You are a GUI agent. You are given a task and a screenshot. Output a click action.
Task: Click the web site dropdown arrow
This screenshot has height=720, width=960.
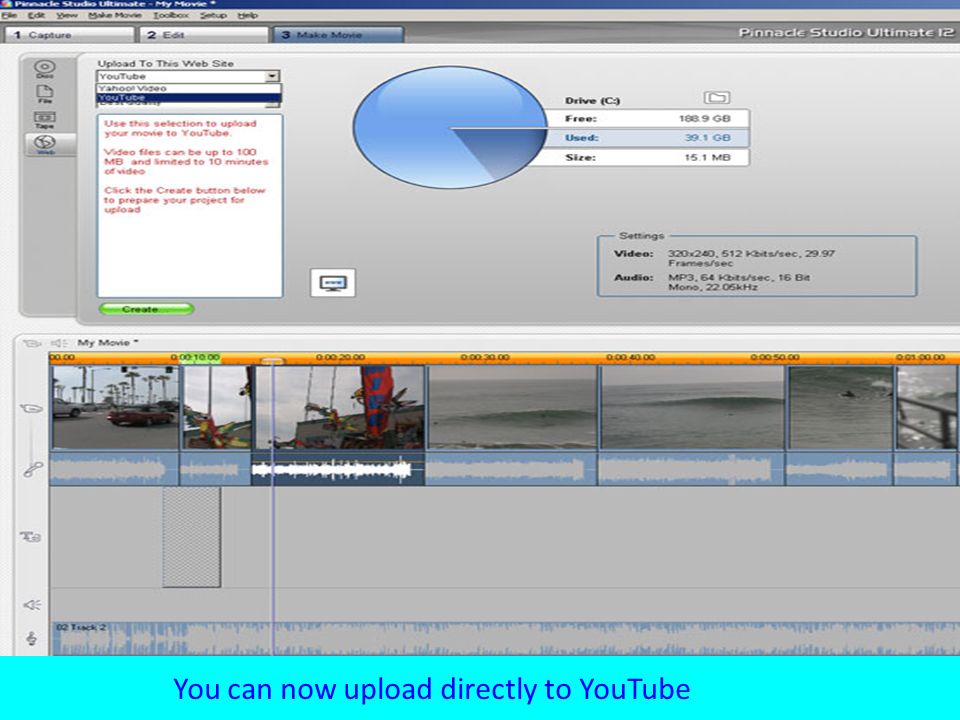272,77
